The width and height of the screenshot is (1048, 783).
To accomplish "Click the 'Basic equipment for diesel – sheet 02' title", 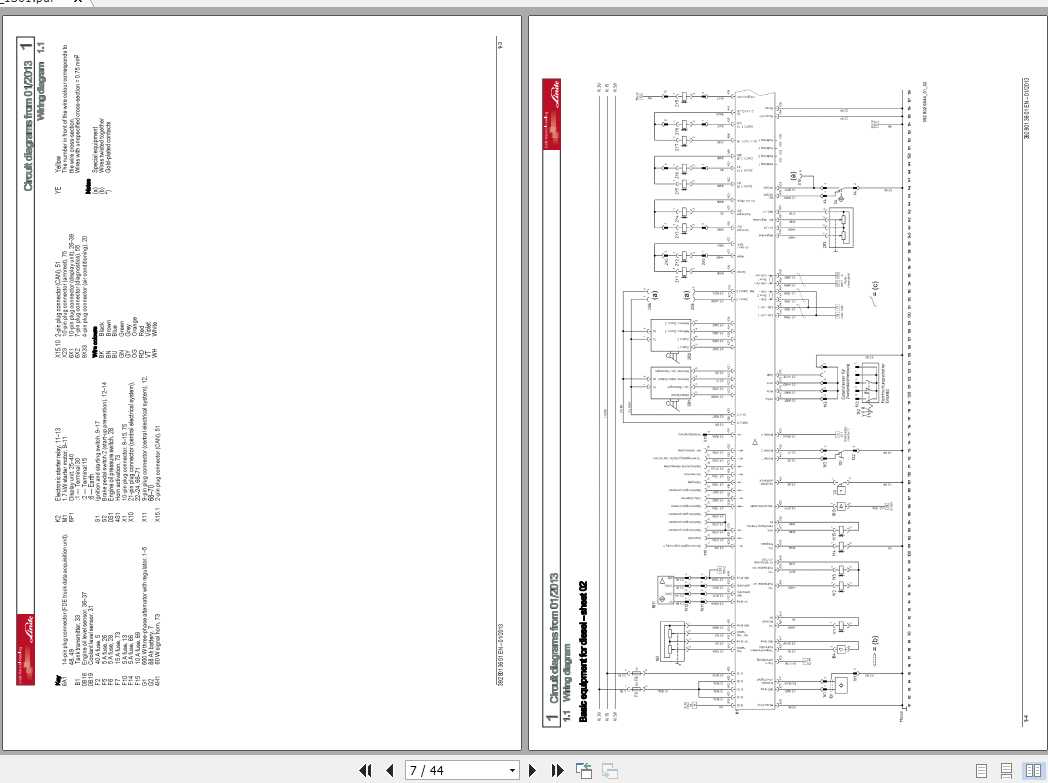I will [583, 651].
